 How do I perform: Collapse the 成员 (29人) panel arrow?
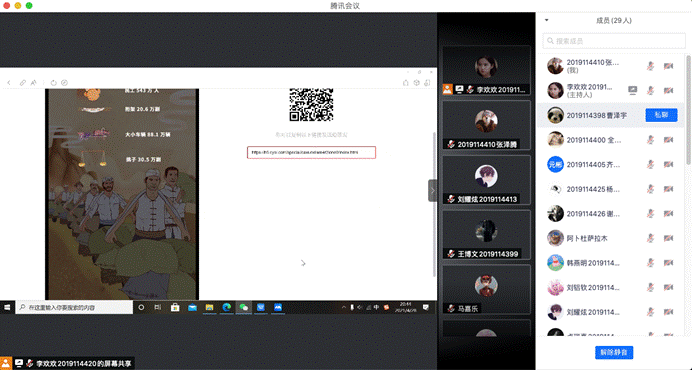546,20
